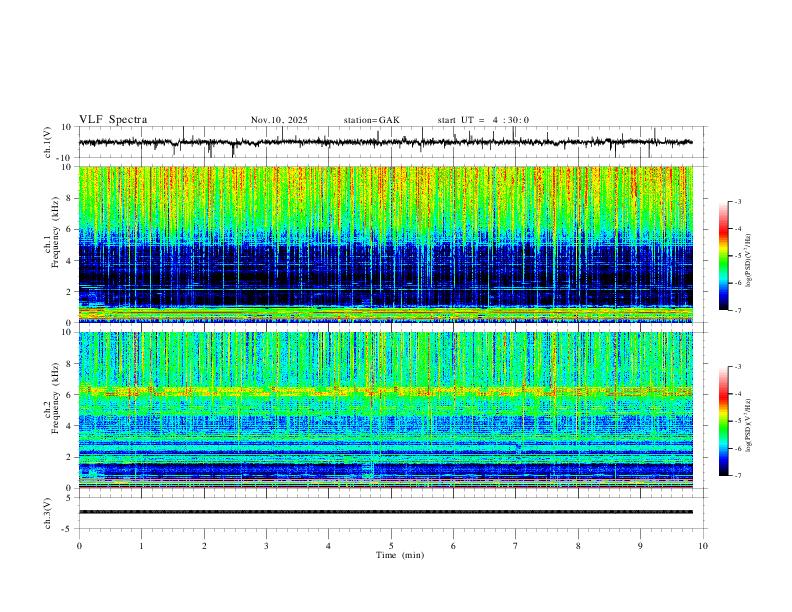This screenshot has width=792, height=612.
Task: Click the "station=GAK" header label
Action: [371, 120]
